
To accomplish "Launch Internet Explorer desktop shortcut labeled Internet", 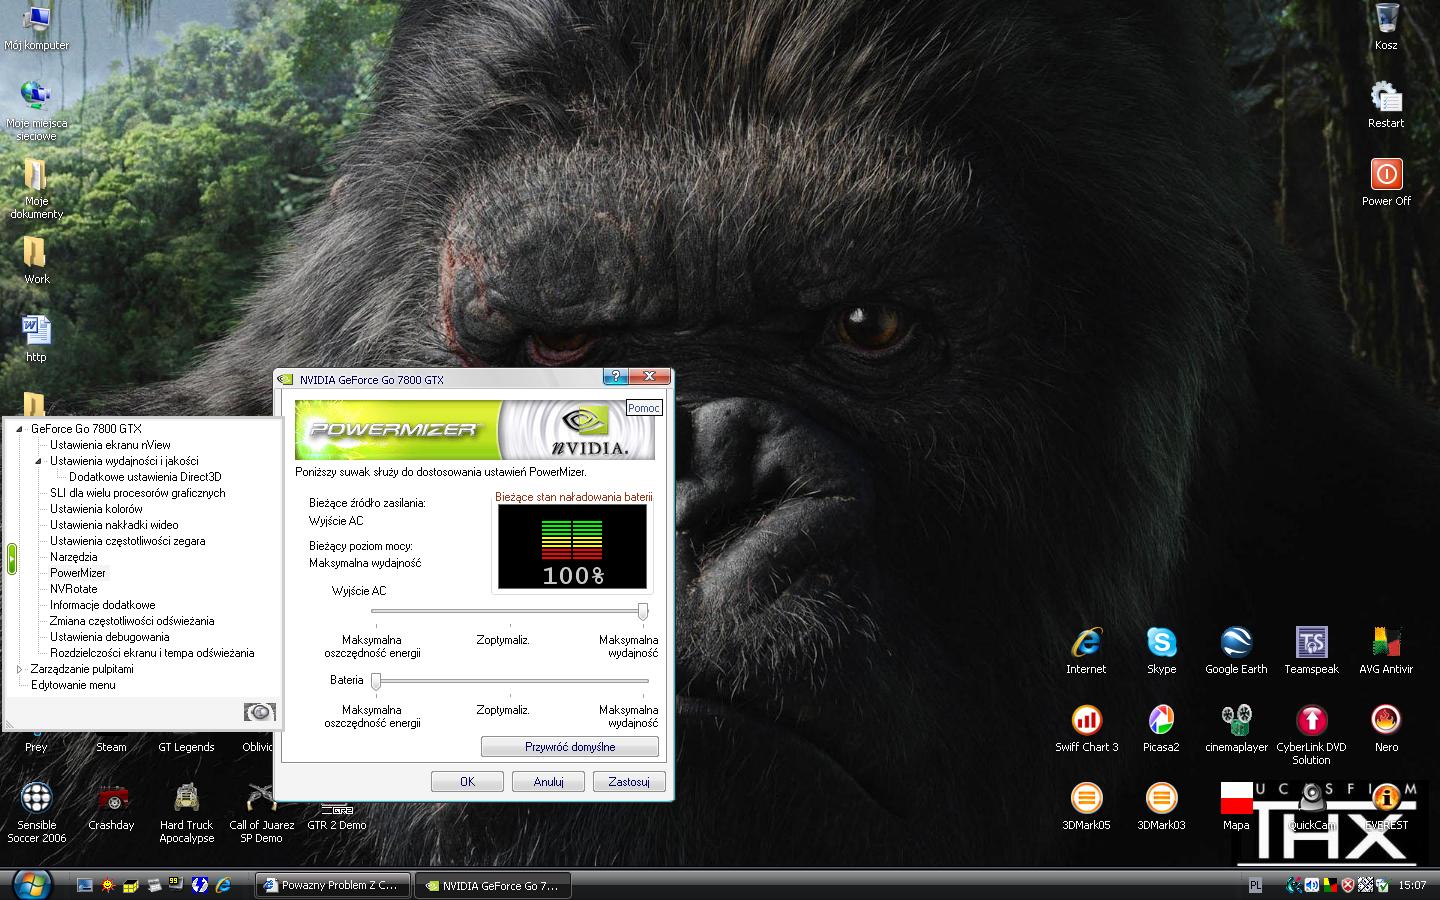I will pos(1086,650).
